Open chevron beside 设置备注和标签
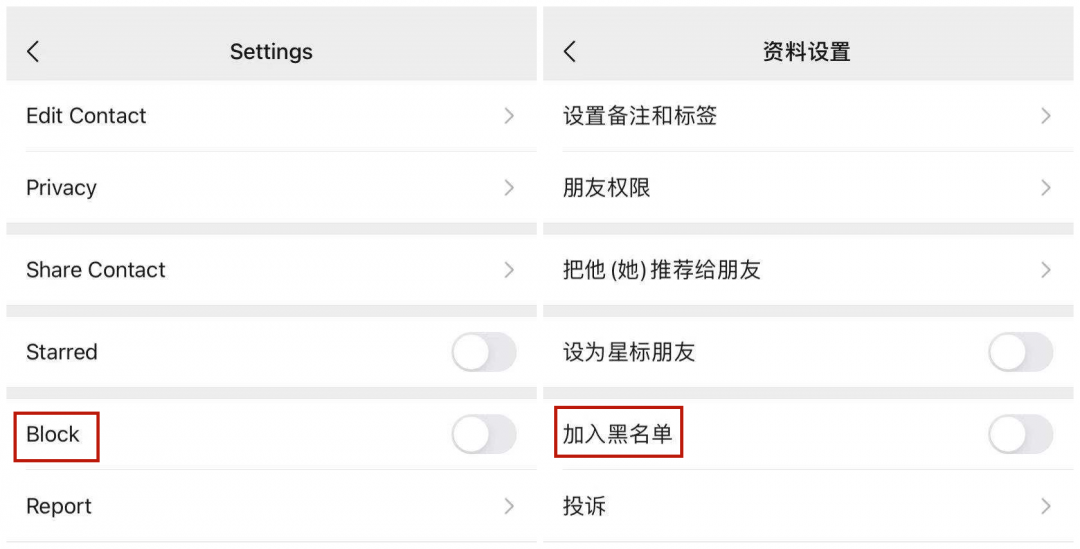 1046,116
